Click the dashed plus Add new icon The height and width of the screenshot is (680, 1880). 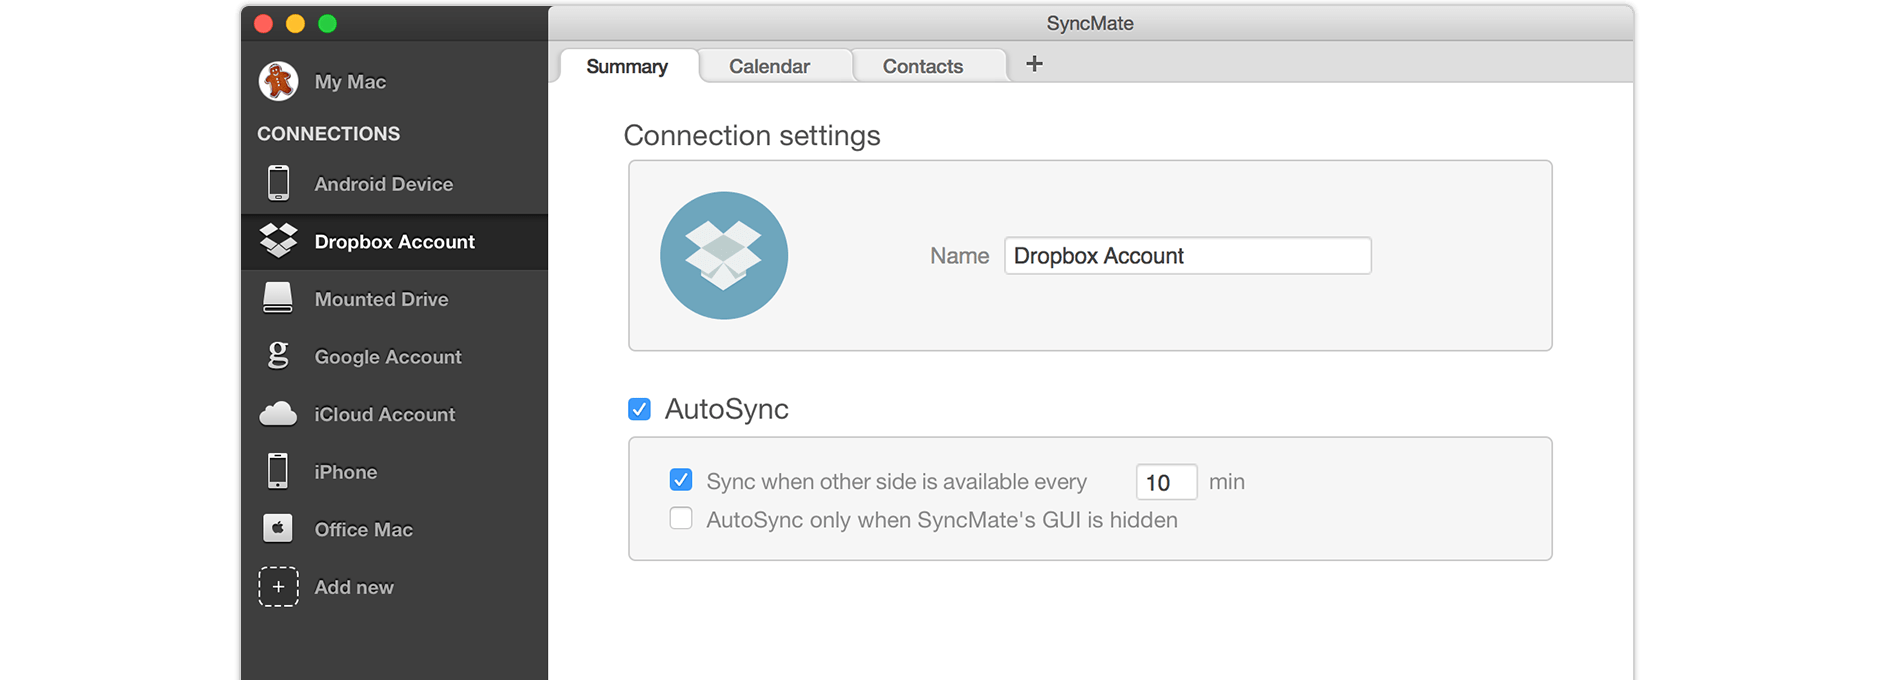tap(278, 587)
